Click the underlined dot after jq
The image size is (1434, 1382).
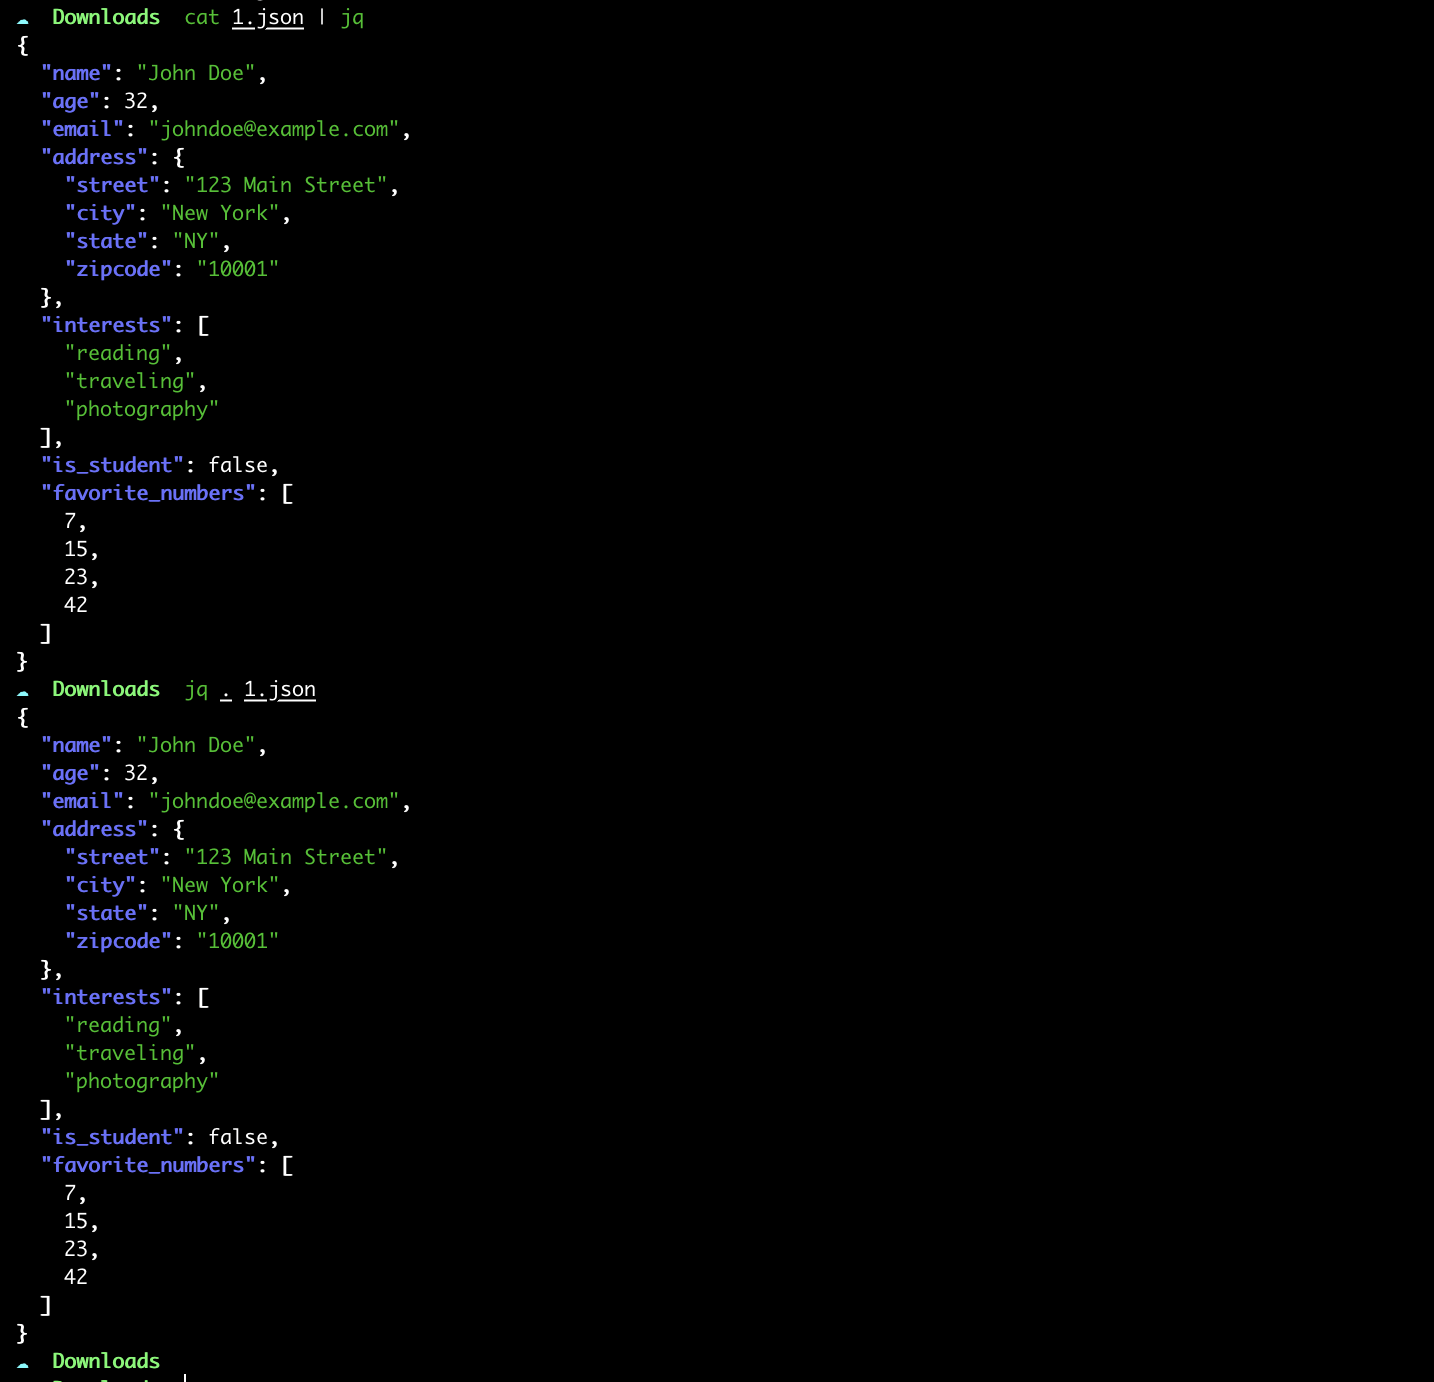(x=226, y=690)
